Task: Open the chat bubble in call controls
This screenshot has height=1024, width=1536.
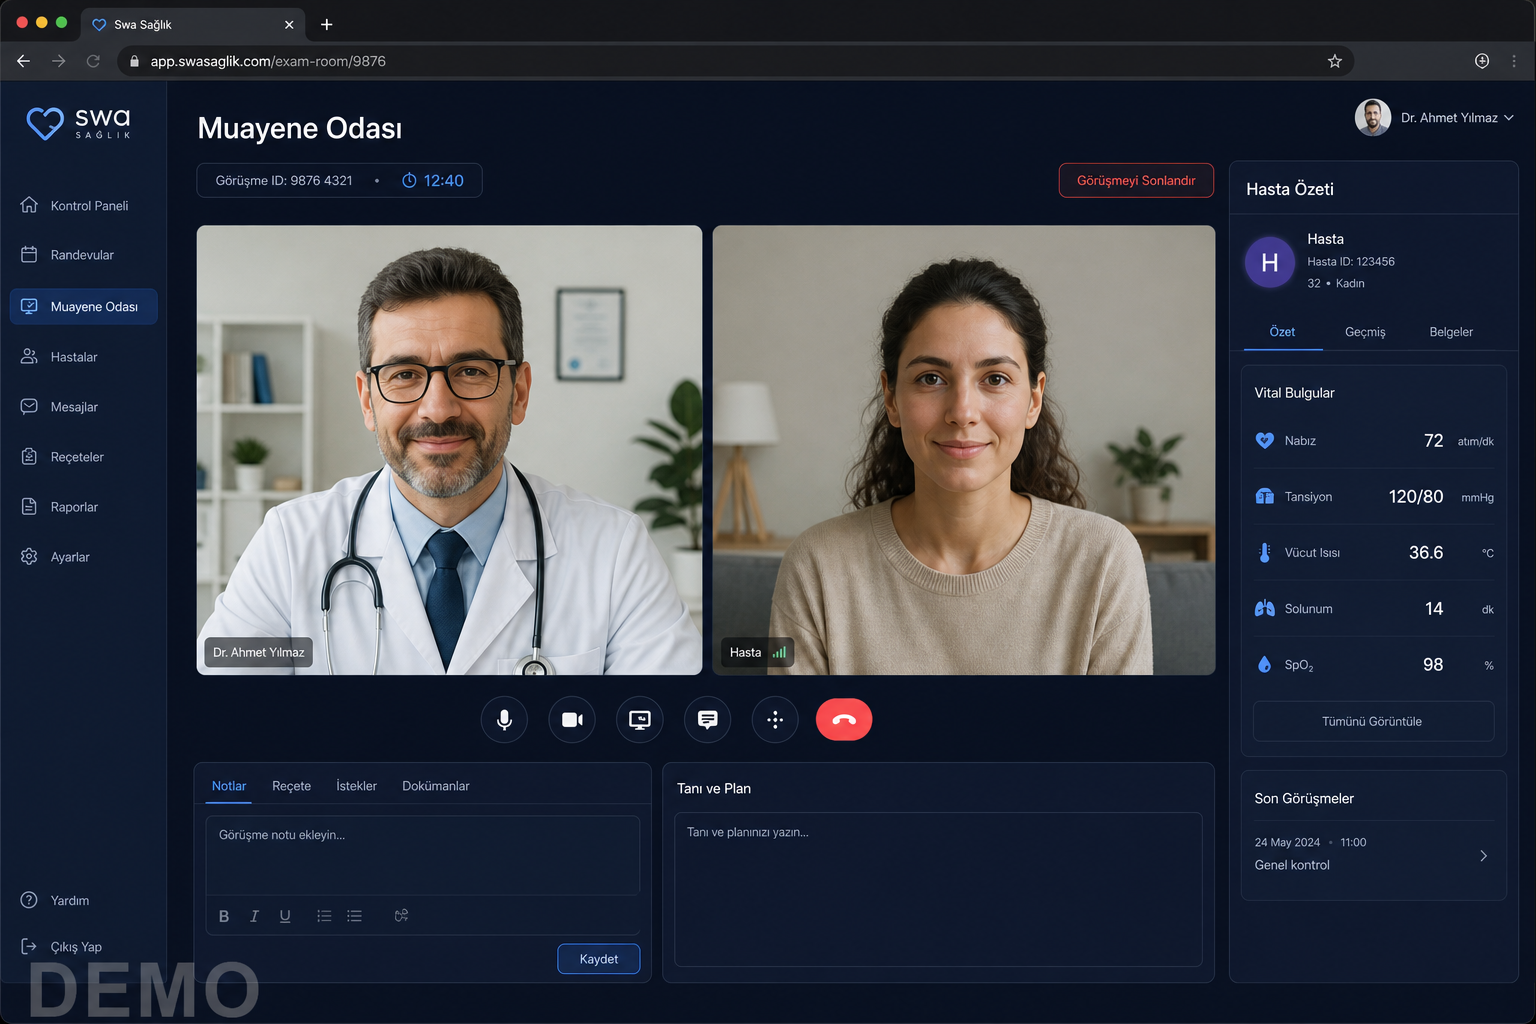Action: click(x=707, y=720)
